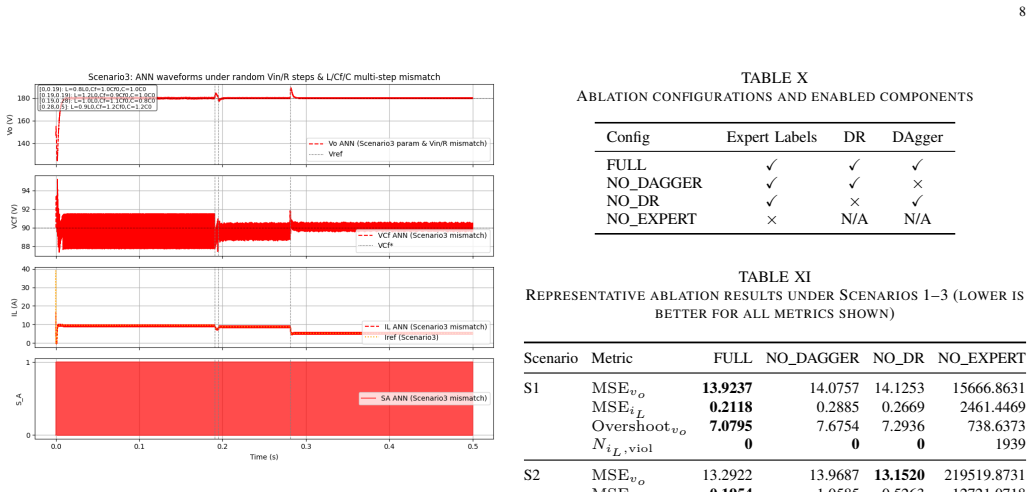
Task: Click the page number 8
Action: [1022, 11]
